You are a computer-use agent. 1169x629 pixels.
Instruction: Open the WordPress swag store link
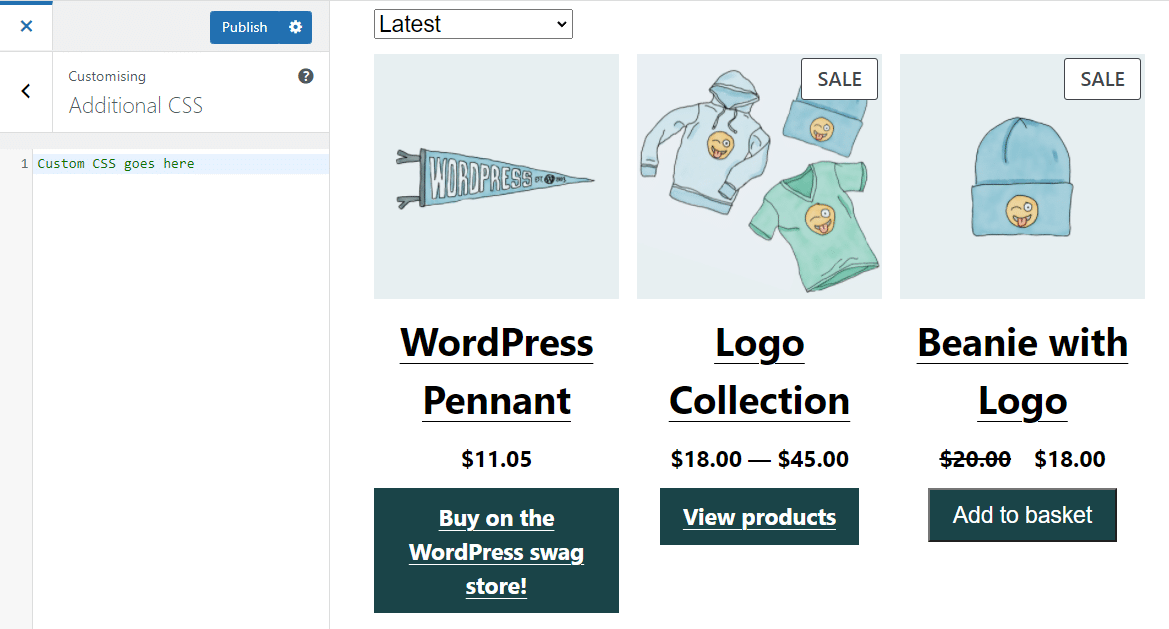[x=496, y=551]
